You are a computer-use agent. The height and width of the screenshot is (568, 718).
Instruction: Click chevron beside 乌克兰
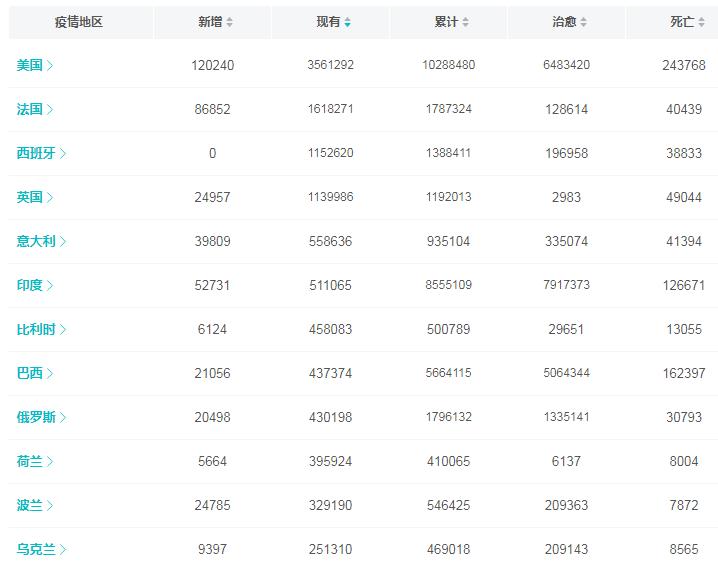tap(63, 549)
